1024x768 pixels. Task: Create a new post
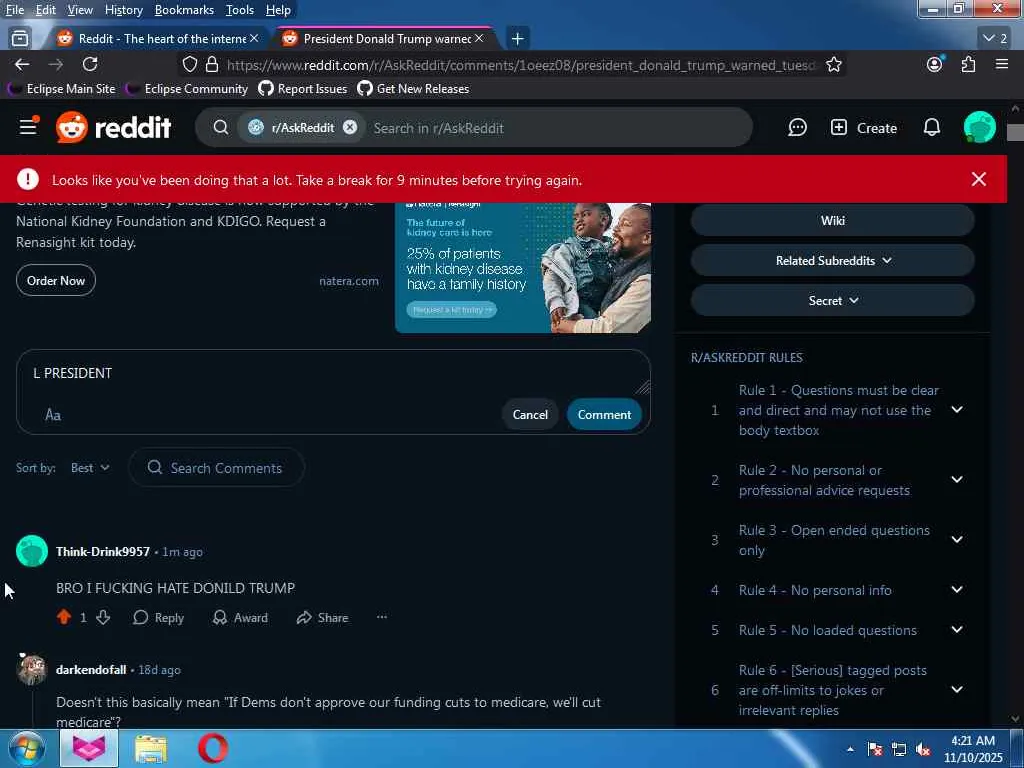coord(863,127)
